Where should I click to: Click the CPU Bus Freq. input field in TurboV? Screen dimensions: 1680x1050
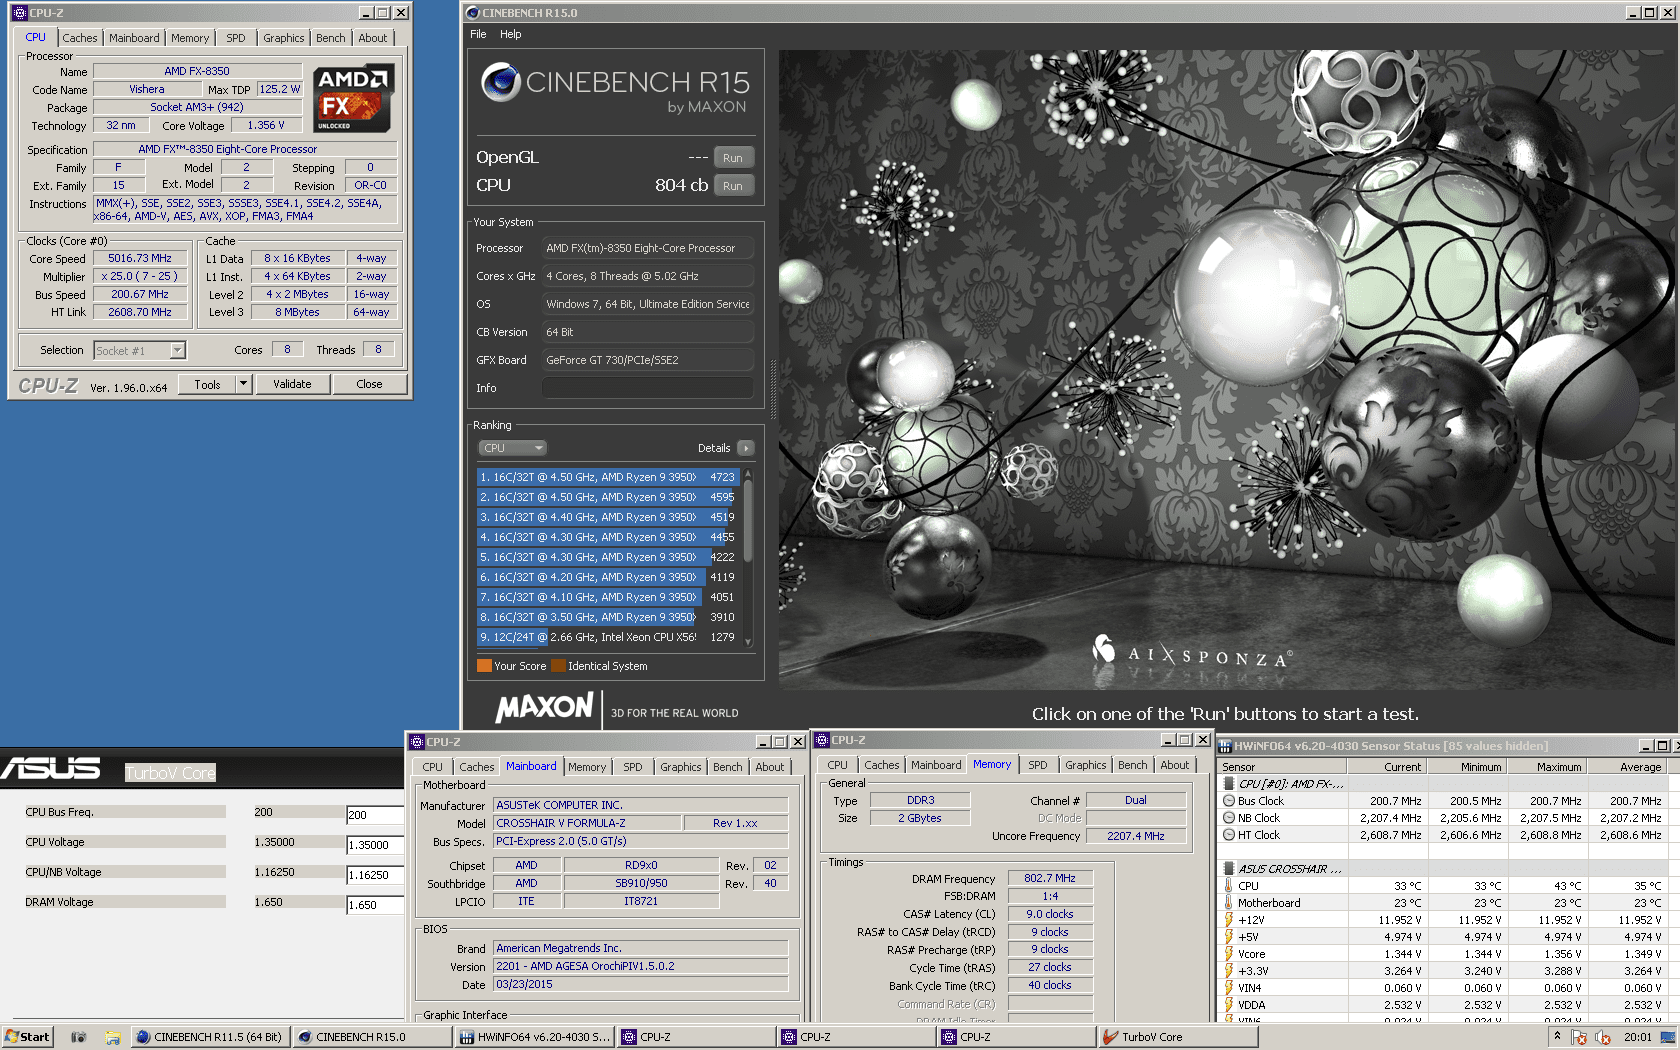[375, 815]
